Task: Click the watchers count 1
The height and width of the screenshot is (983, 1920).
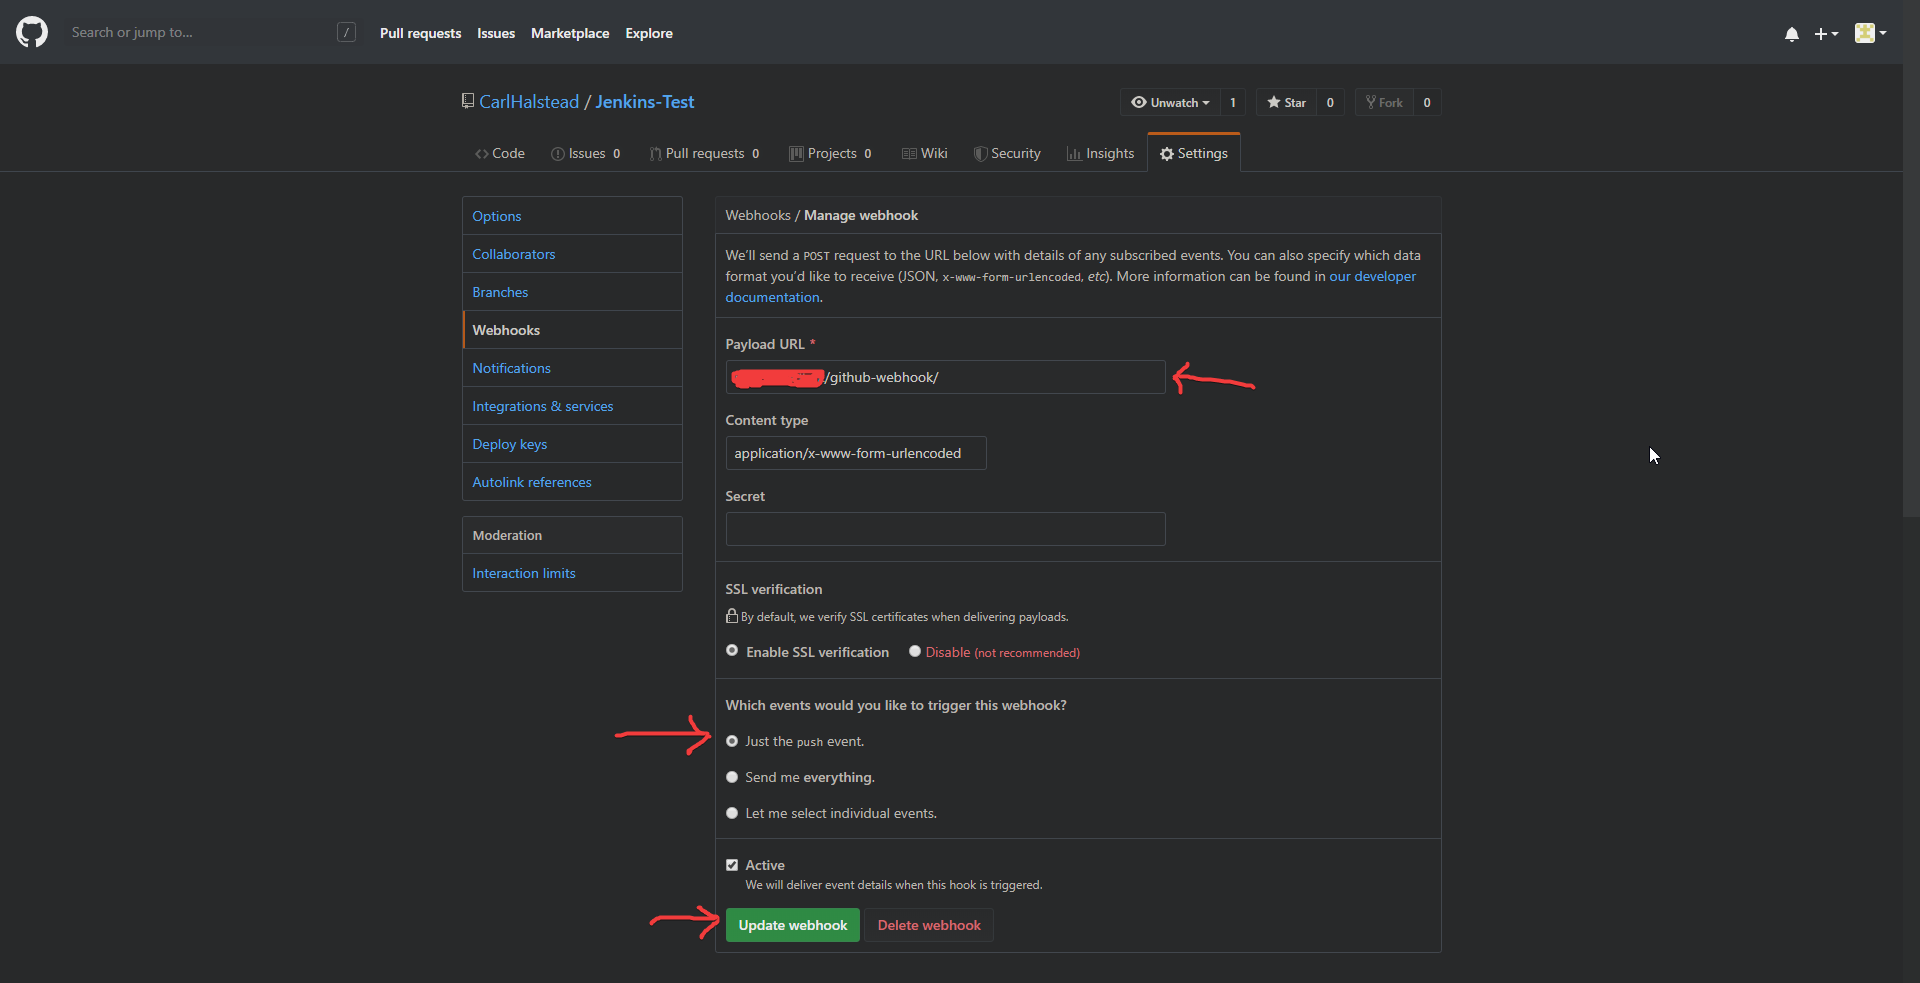Action: point(1233,102)
